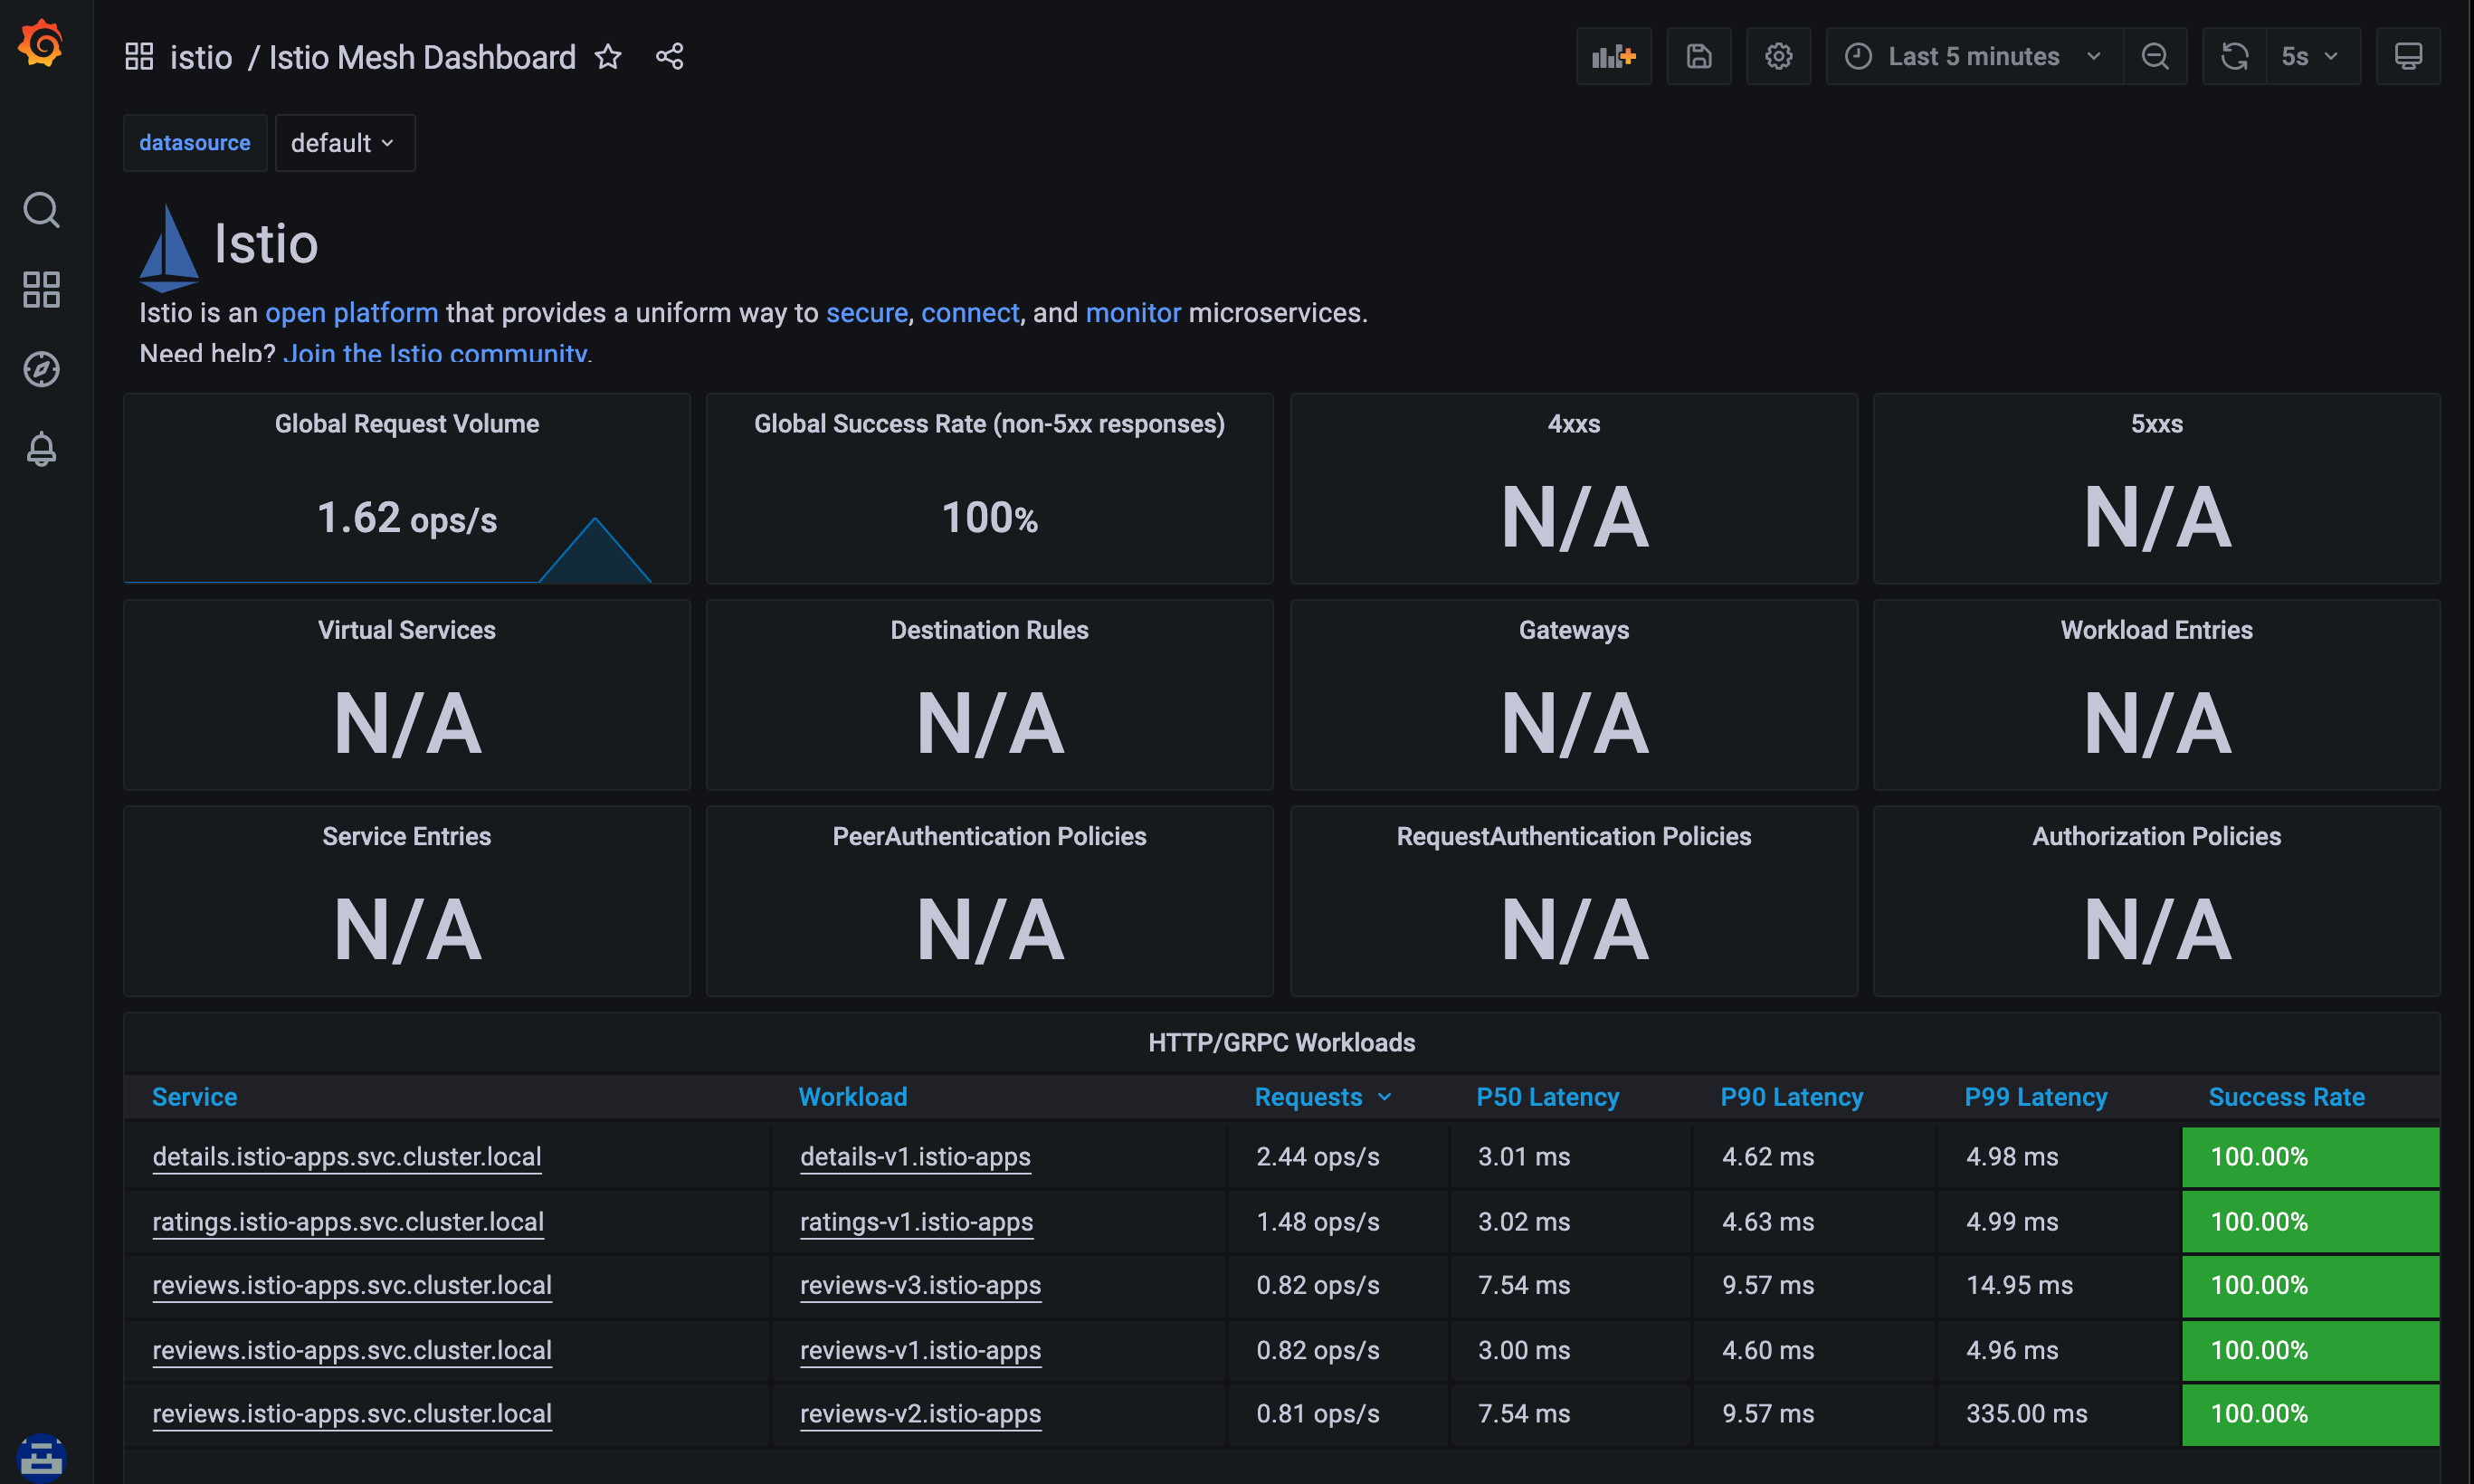This screenshot has height=1484, width=2474.
Task: Open the Grafana home via the logo
Action: [x=41, y=42]
